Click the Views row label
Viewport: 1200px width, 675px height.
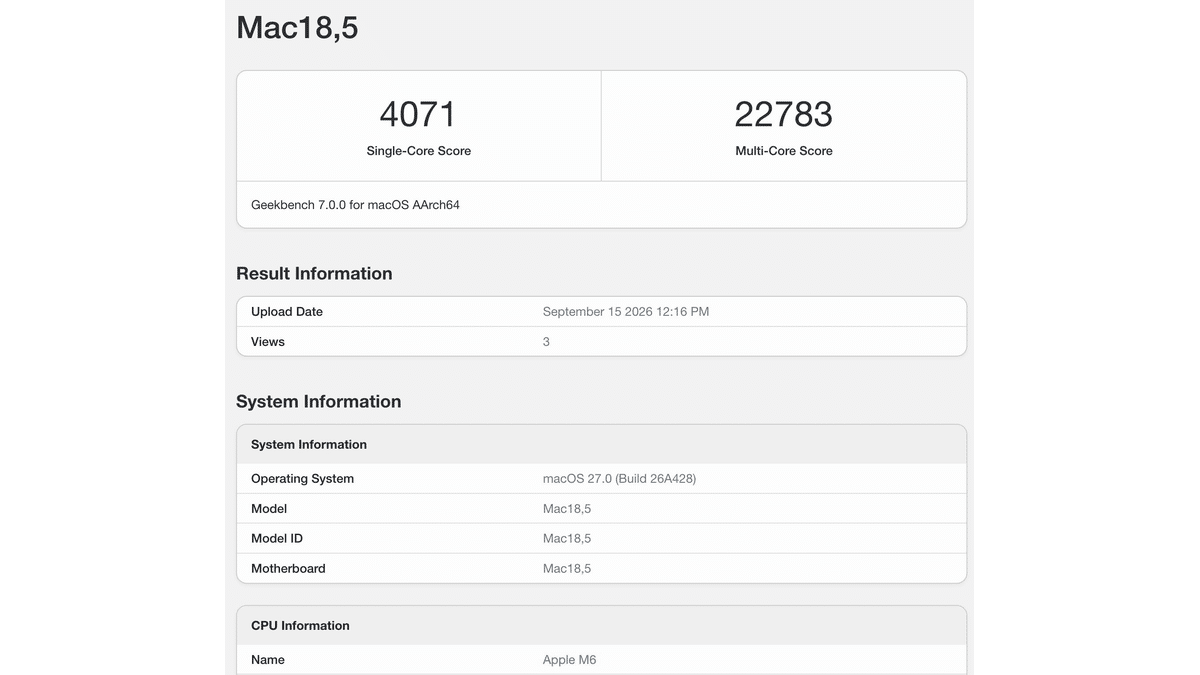pos(268,342)
